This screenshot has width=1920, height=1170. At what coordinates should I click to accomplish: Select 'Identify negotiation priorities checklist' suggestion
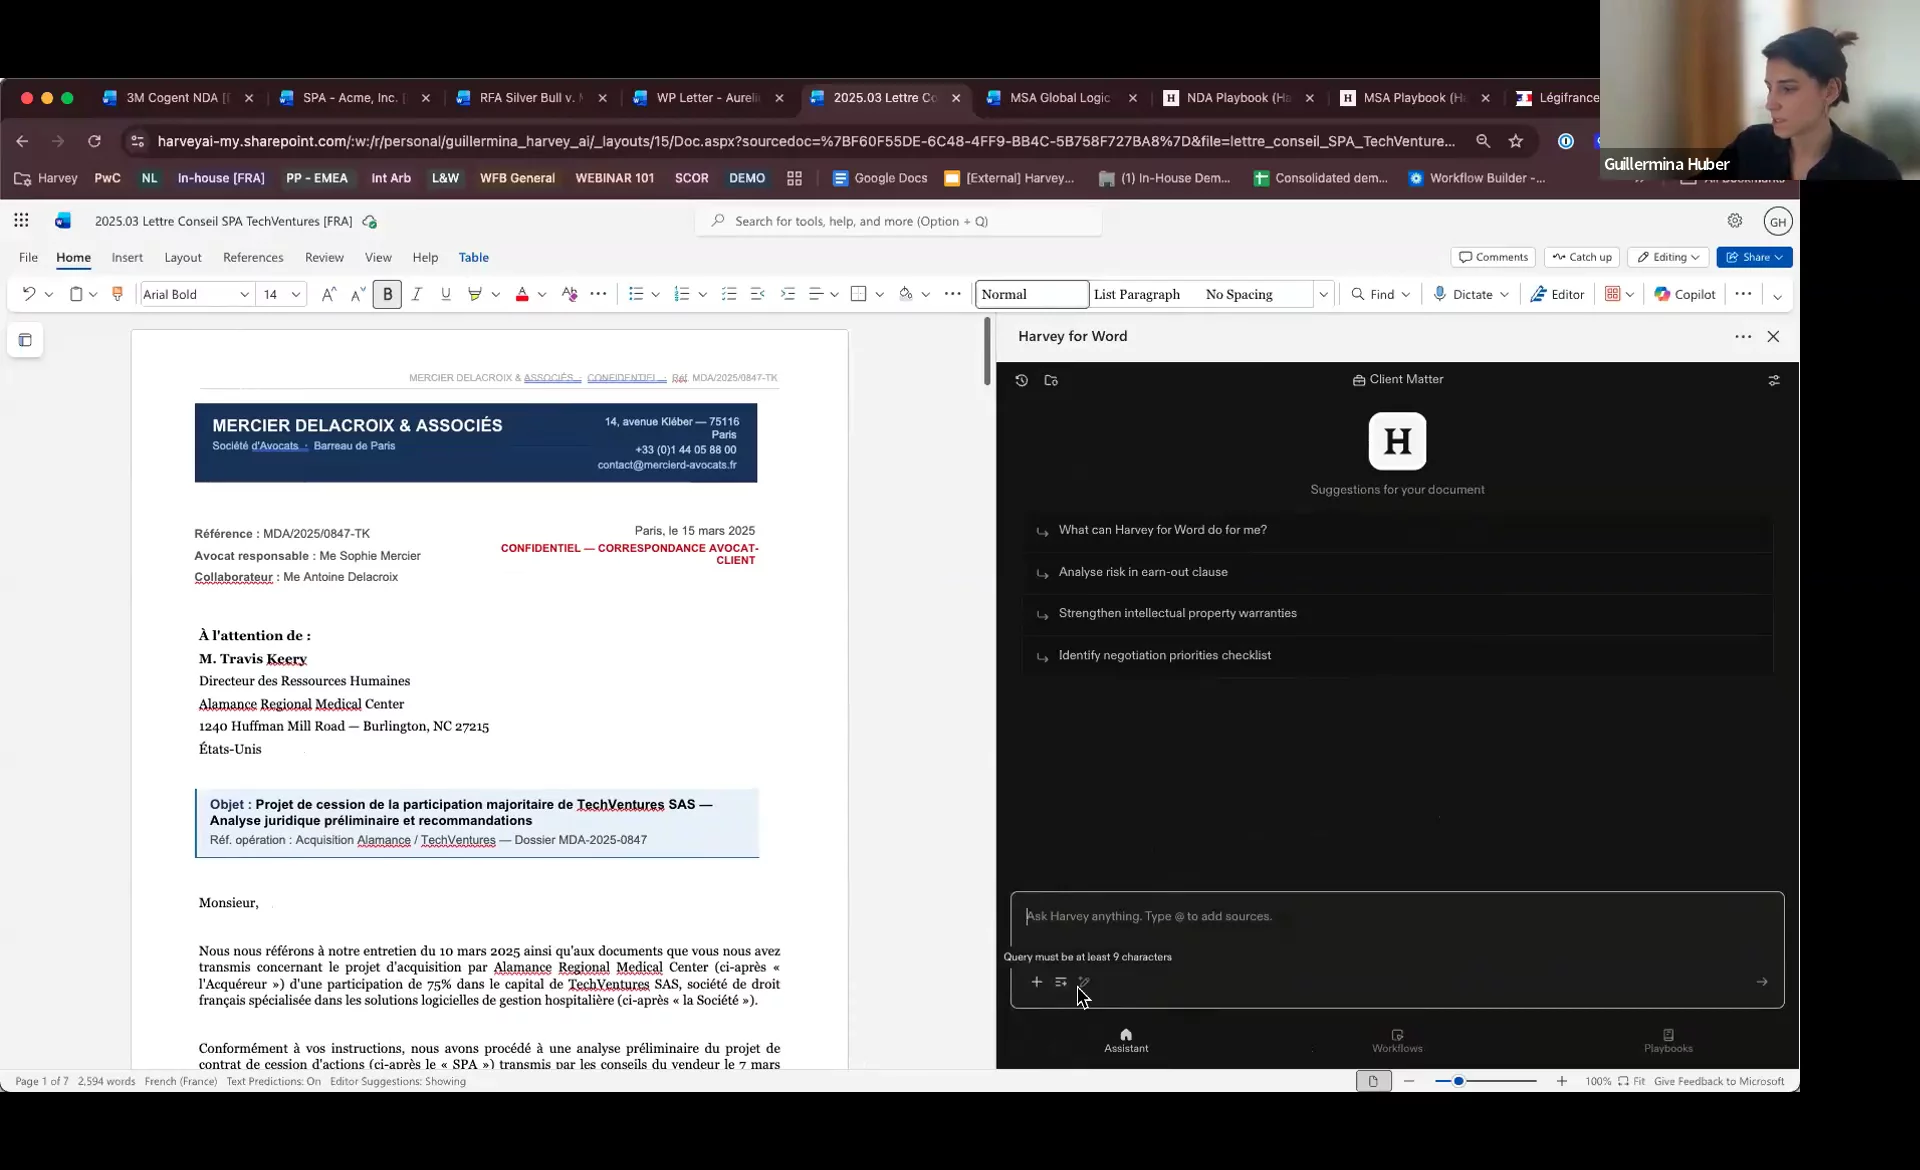1398,655
